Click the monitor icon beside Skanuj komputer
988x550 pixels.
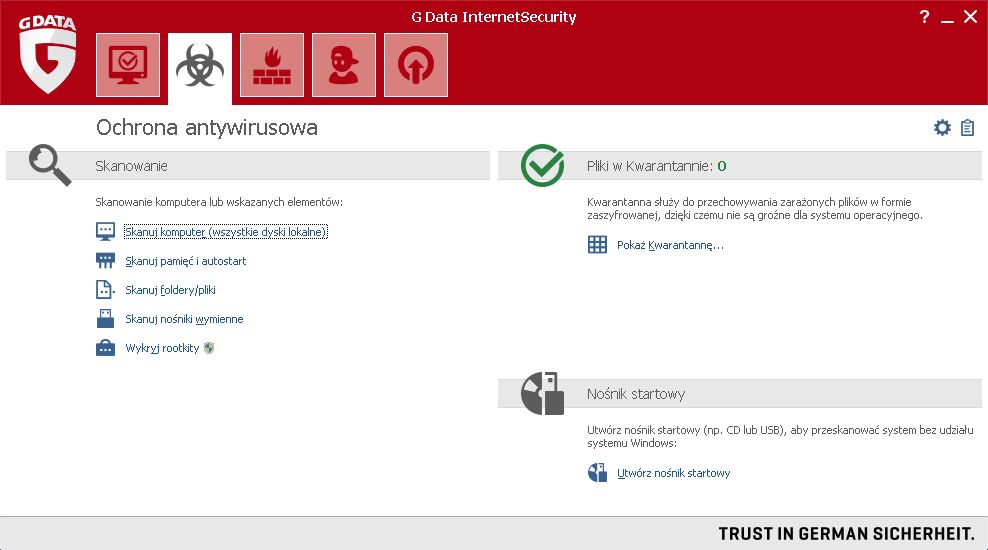pos(105,231)
